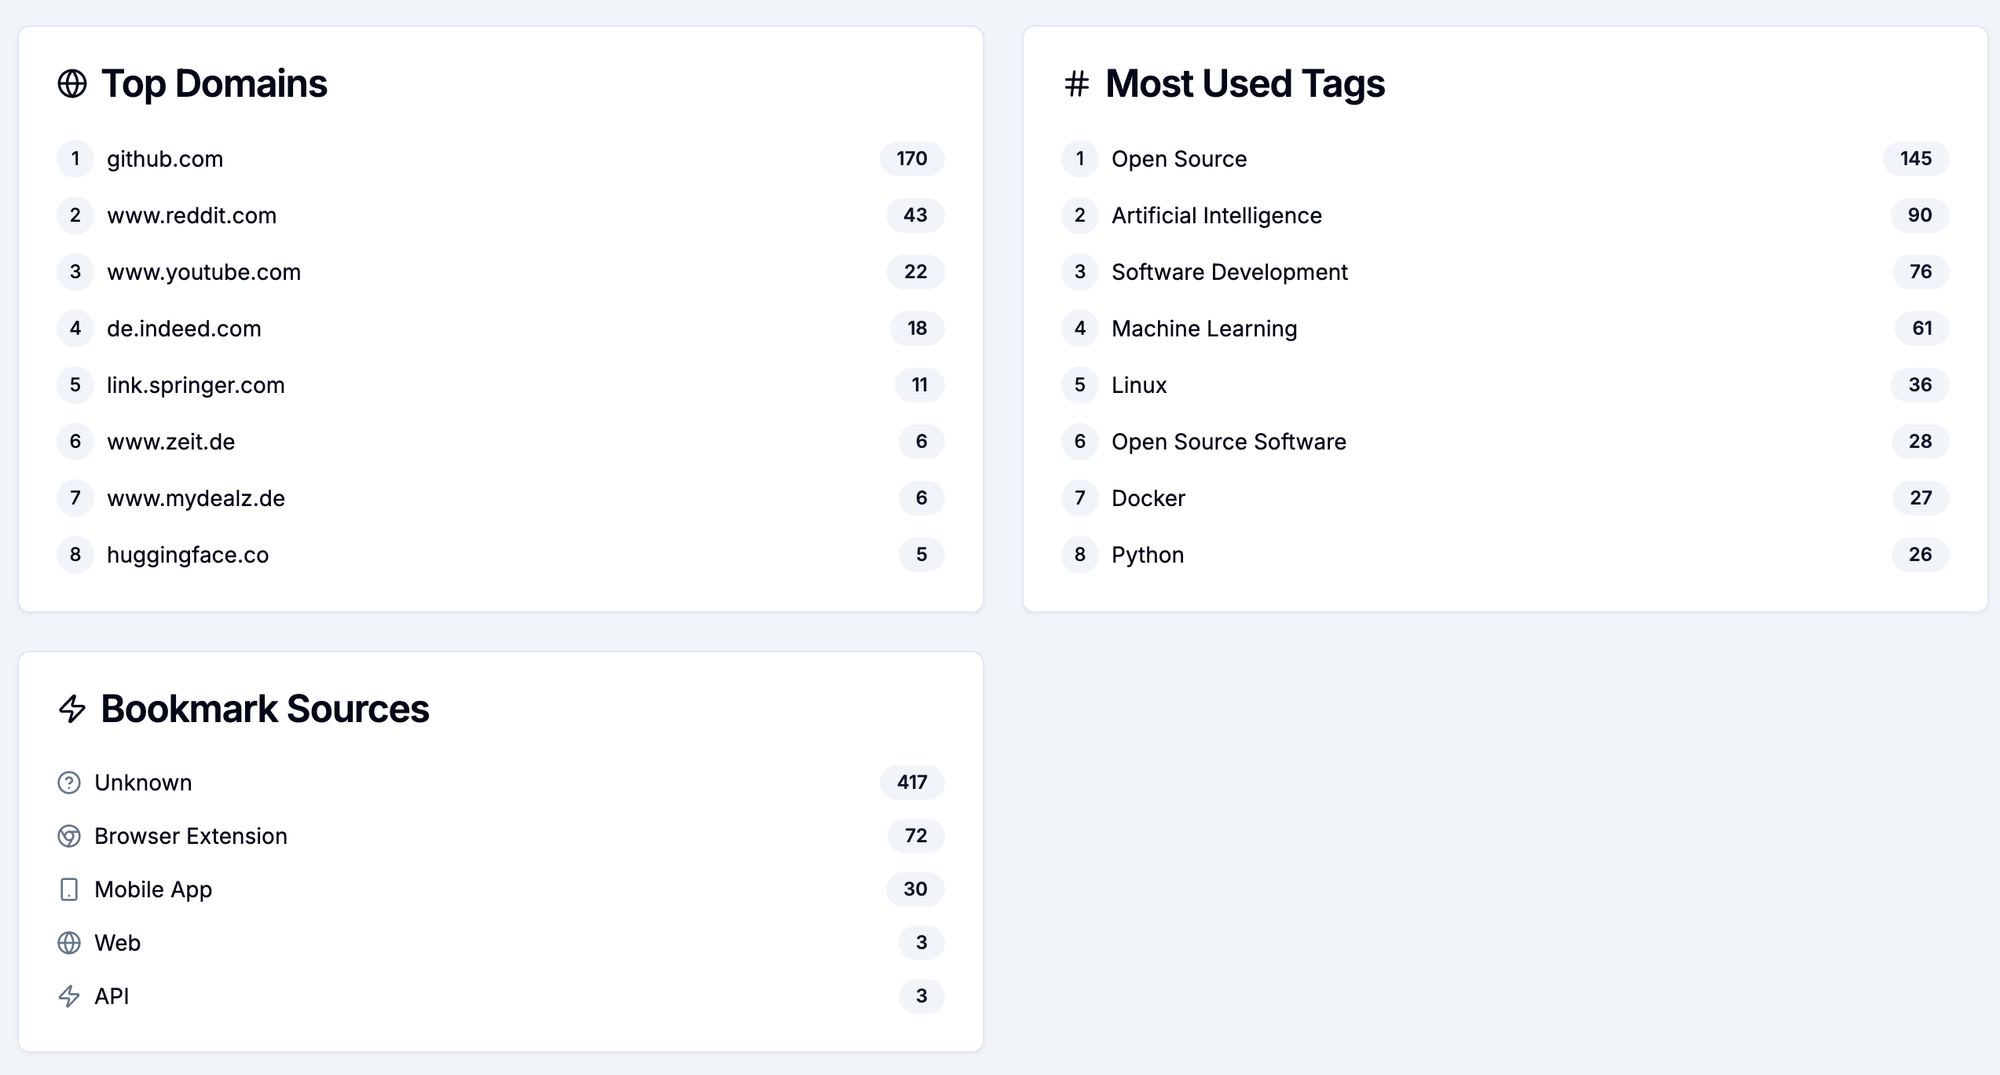This screenshot has width=2000, height=1075.
Task: Click the globe icon beside Top Domains
Action: pyautogui.click(x=72, y=84)
